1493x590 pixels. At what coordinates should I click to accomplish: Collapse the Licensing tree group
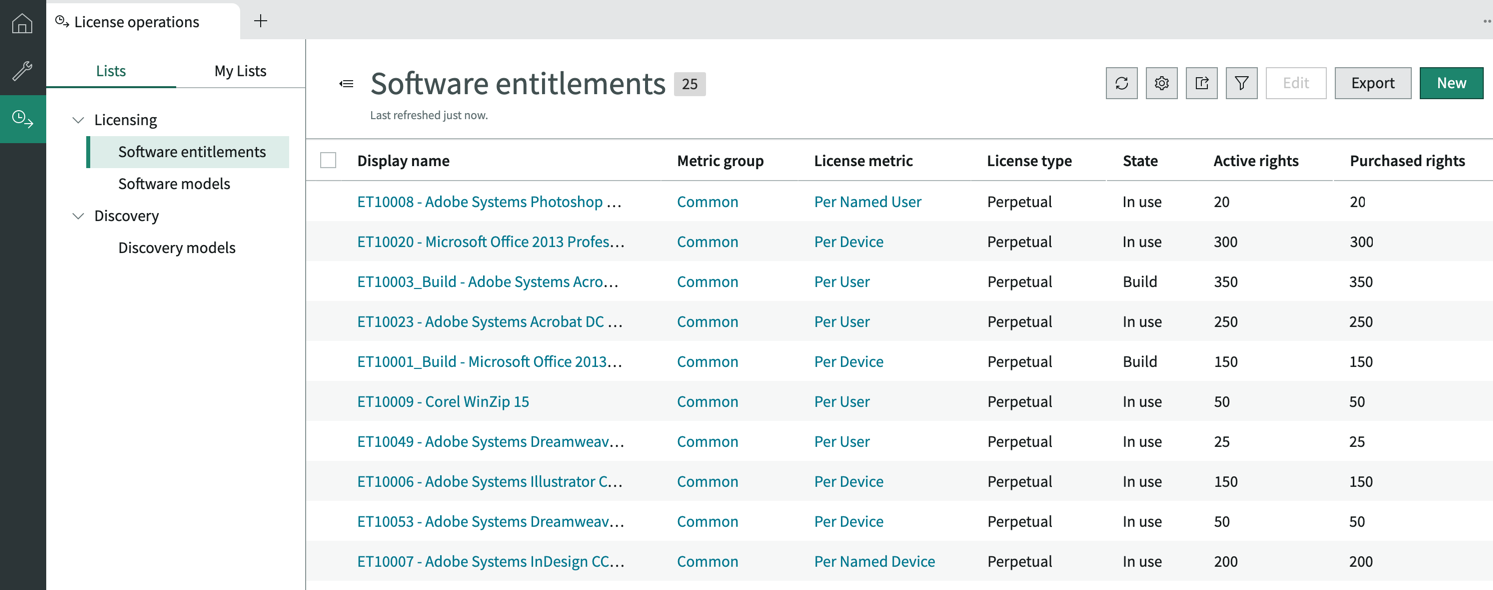78,120
